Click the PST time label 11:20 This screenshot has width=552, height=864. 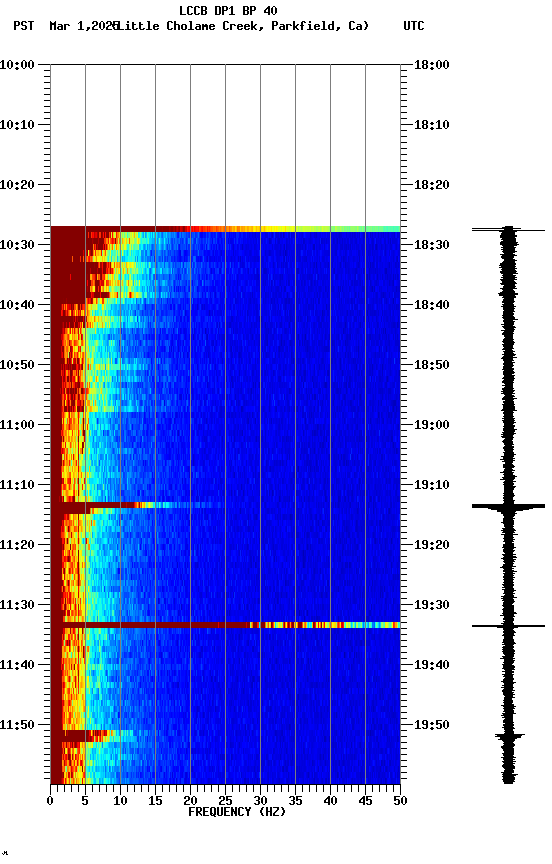[17, 545]
